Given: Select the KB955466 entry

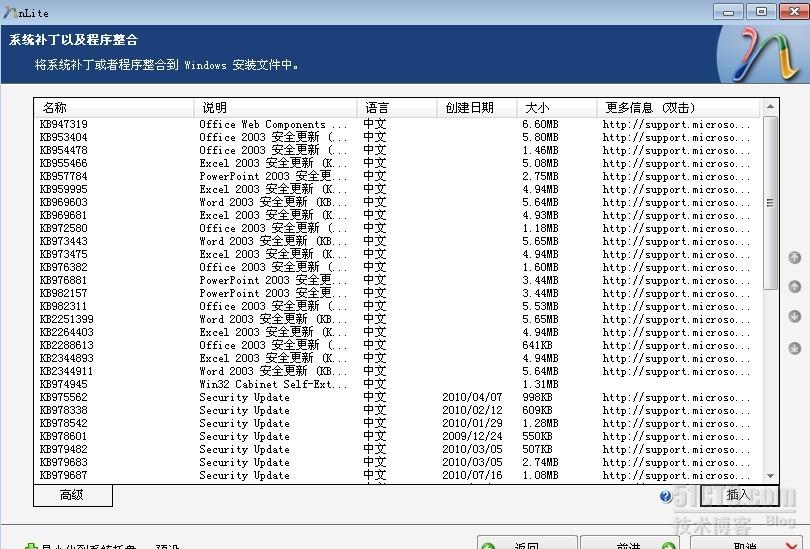Looking at the screenshot, I should coord(398,163).
